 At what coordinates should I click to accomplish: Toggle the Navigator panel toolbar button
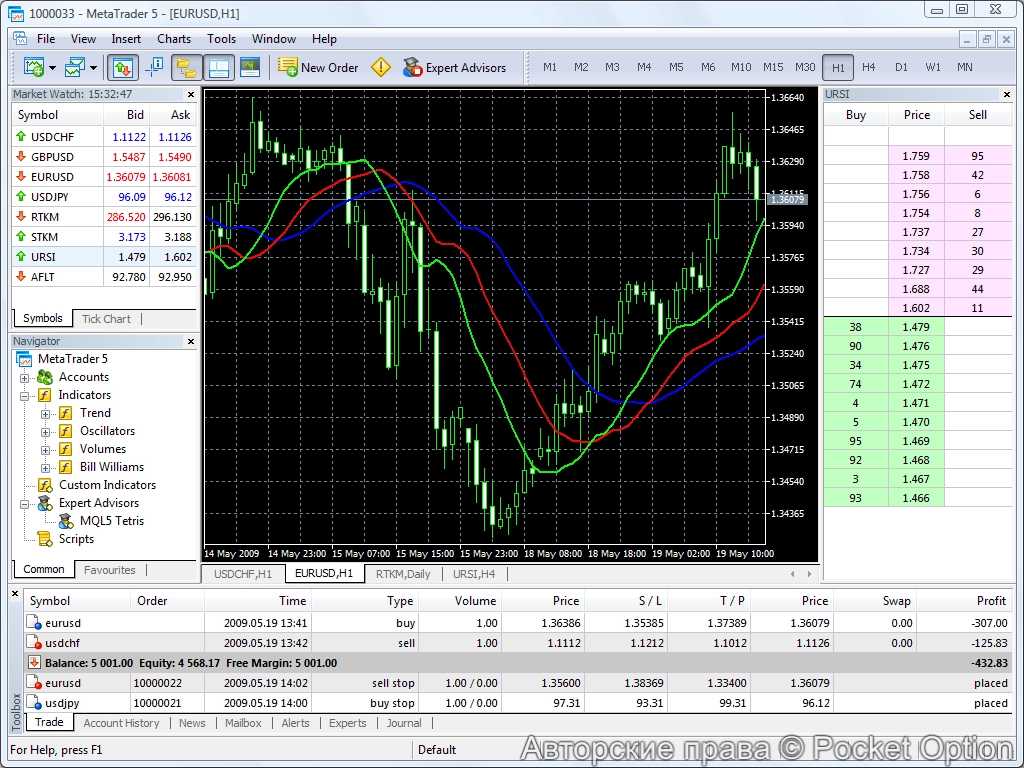click(x=186, y=68)
